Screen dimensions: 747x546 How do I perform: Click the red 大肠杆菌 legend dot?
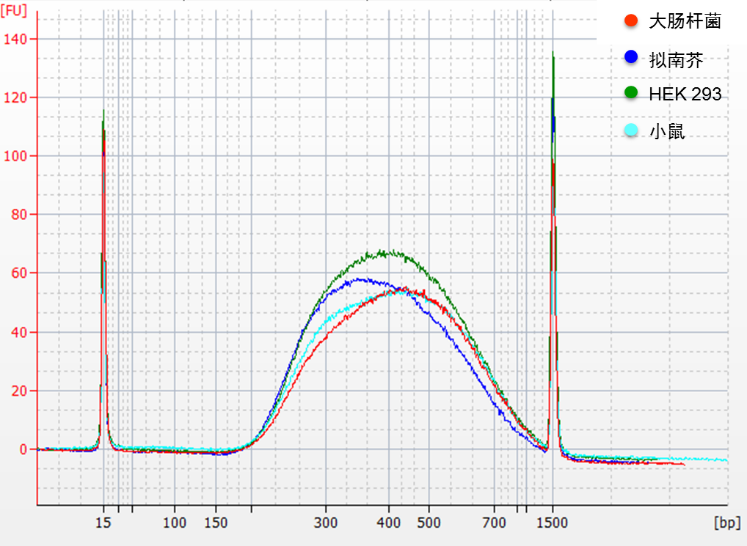coord(630,21)
